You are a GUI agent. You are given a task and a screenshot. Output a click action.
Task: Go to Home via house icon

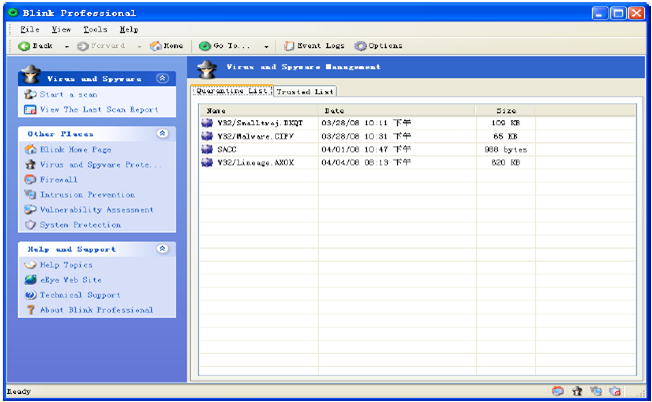156,46
